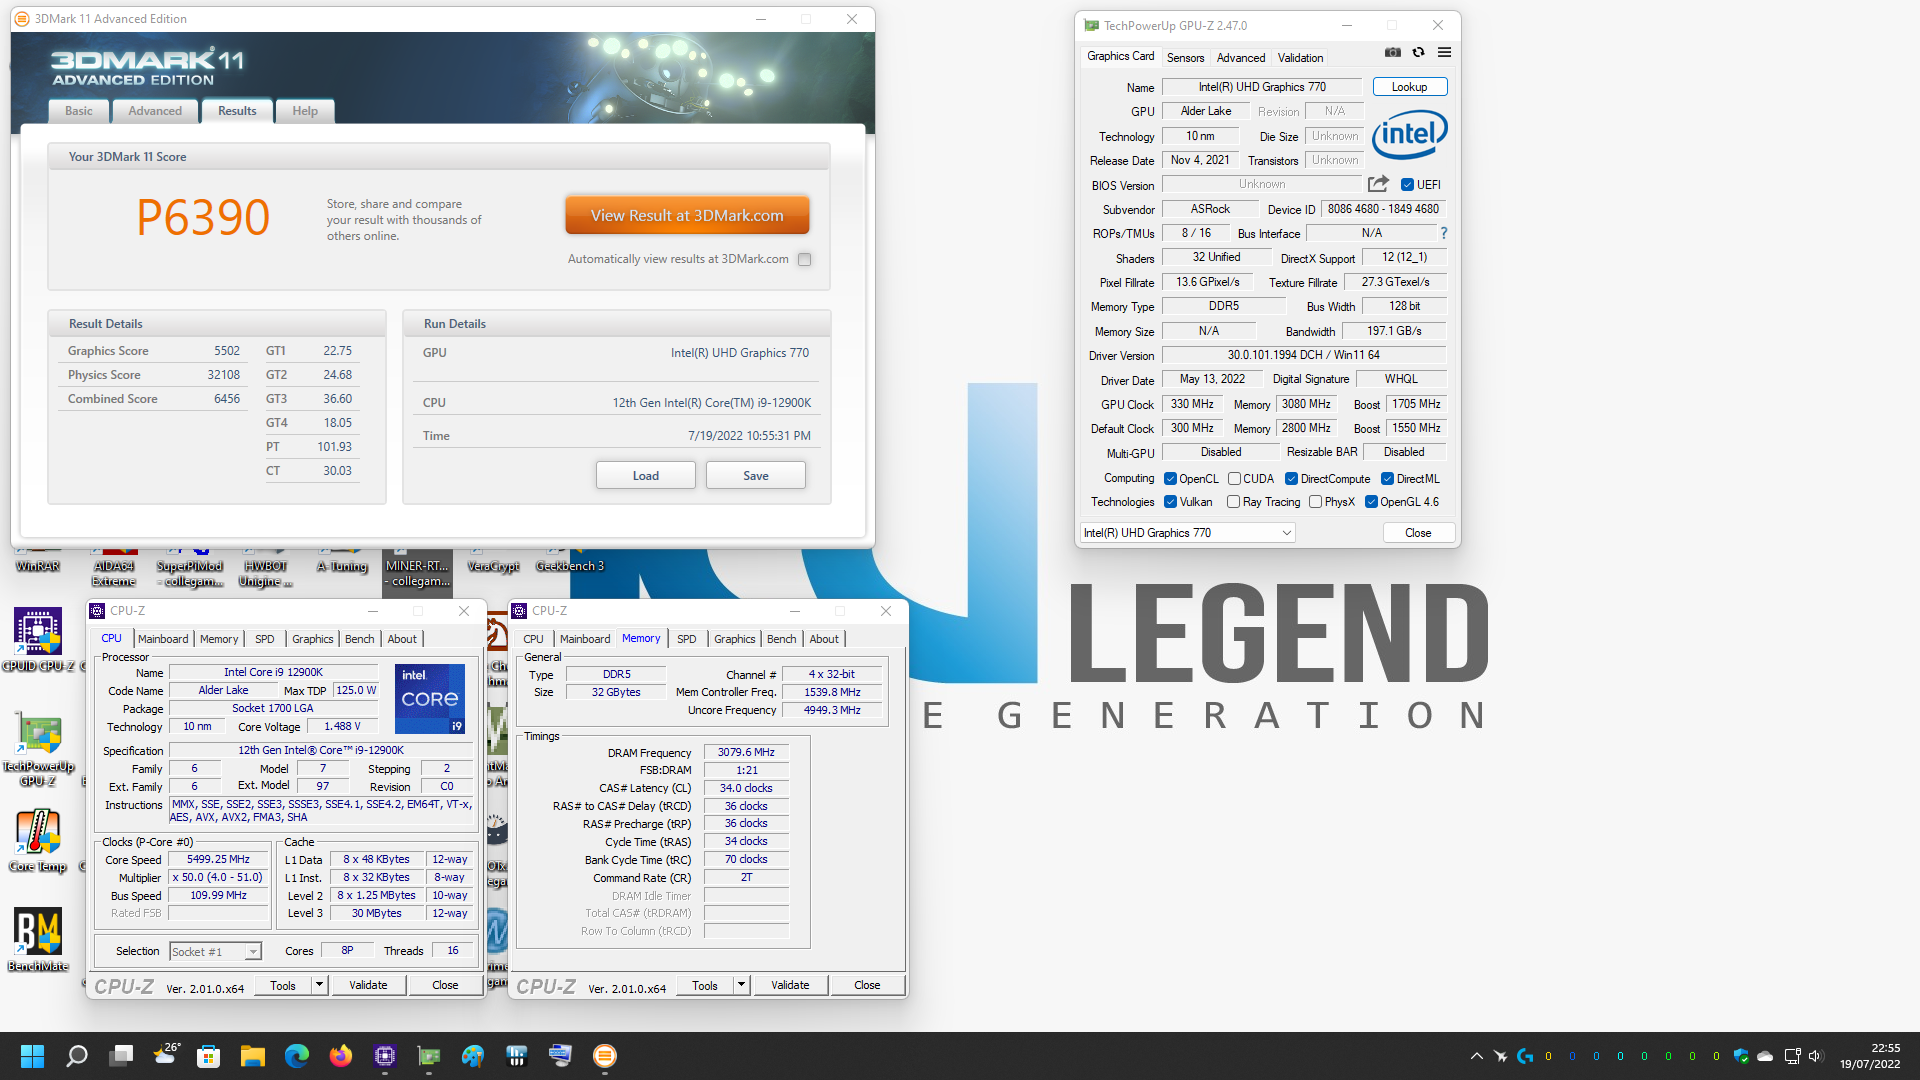The image size is (1920, 1080).
Task: Open the HWBOT Unigine desktop shortcut
Action: 266,568
